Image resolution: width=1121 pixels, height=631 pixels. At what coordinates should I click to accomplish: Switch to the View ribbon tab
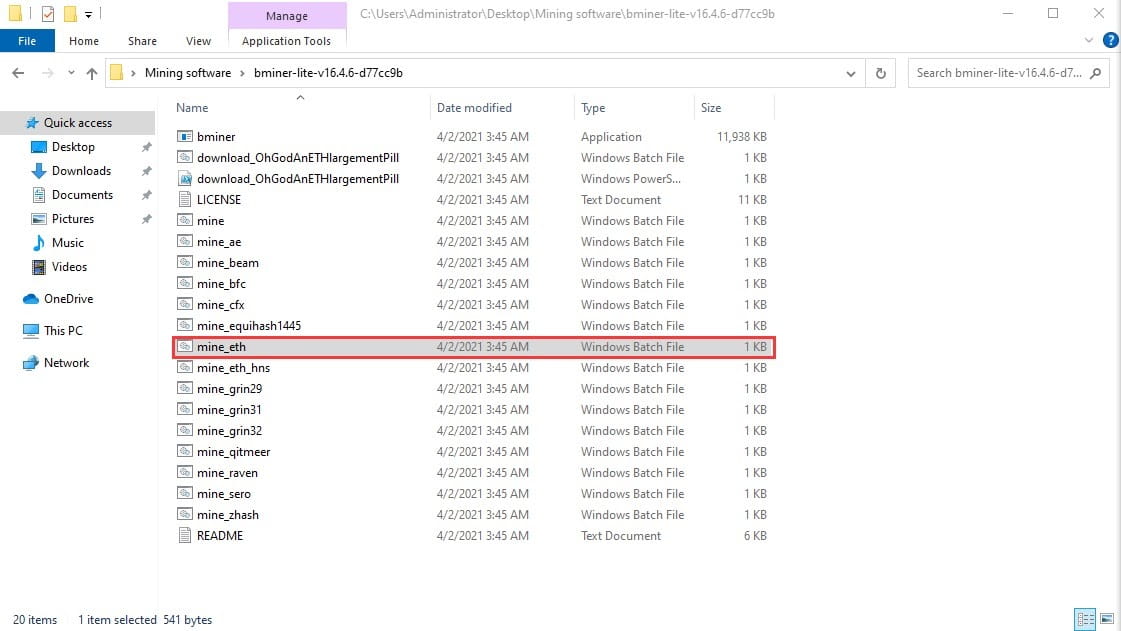pyautogui.click(x=198, y=41)
